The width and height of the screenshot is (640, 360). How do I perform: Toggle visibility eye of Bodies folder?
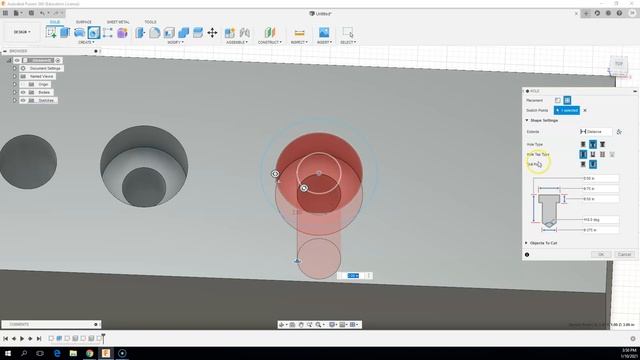(x=23, y=92)
